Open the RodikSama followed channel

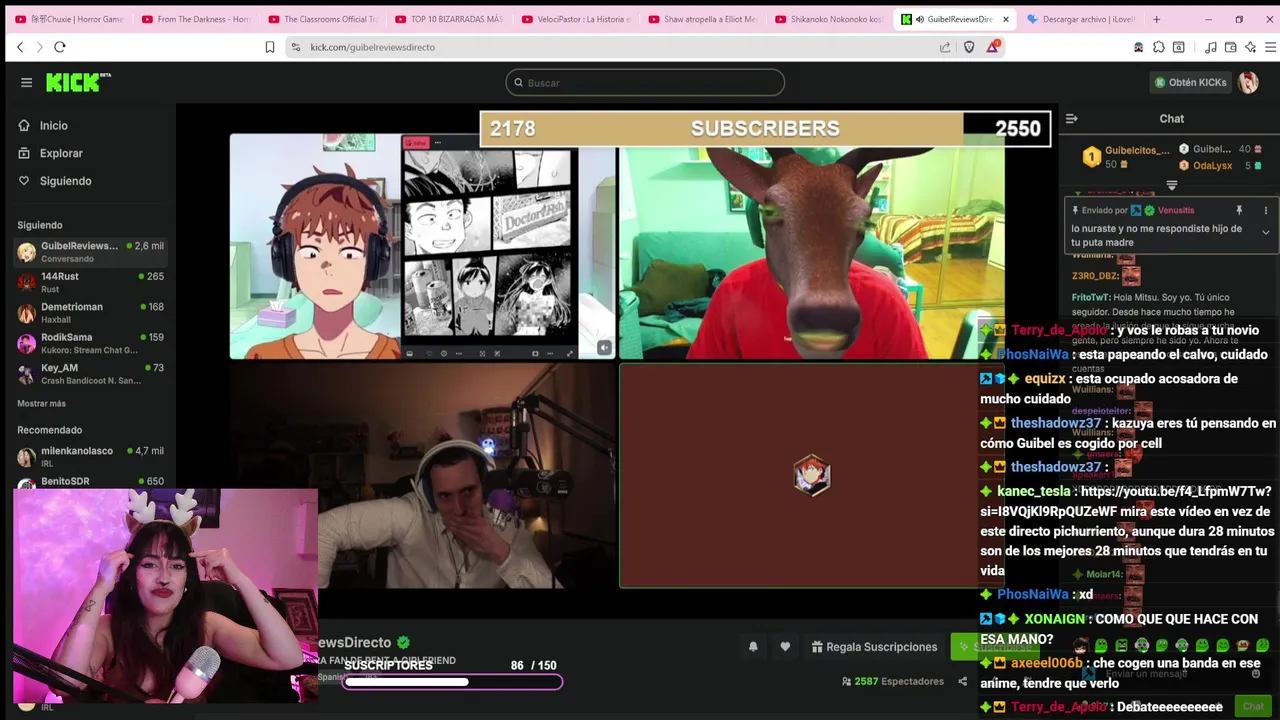[x=90, y=343]
